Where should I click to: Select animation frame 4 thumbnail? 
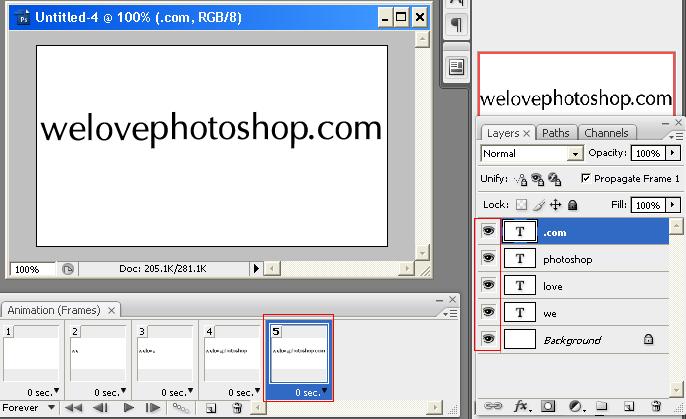point(232,353)
